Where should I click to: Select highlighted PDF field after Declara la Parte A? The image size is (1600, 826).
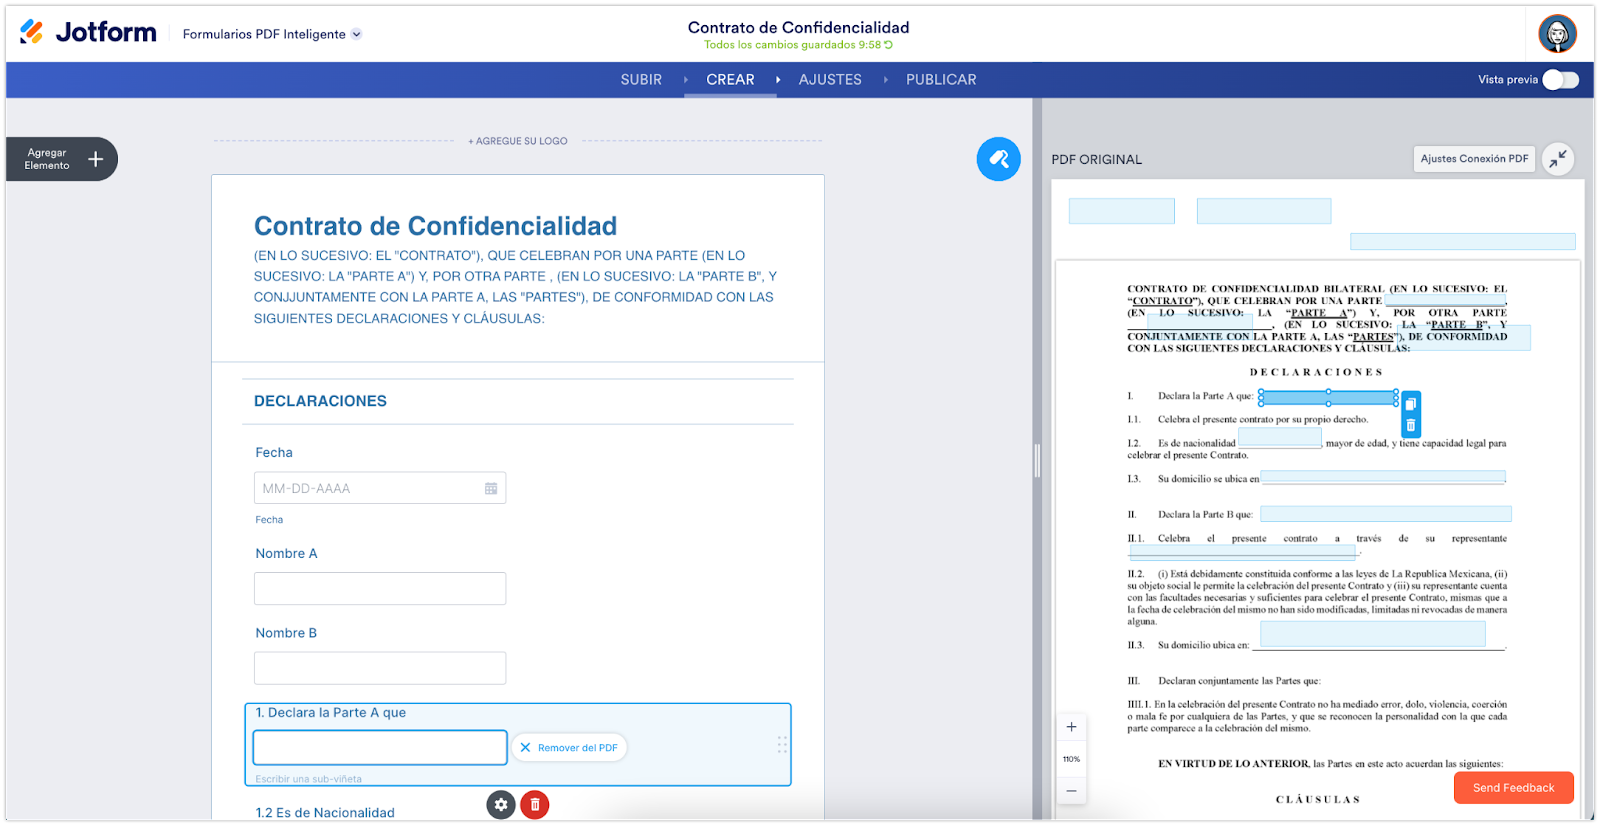pos(1329,398)
